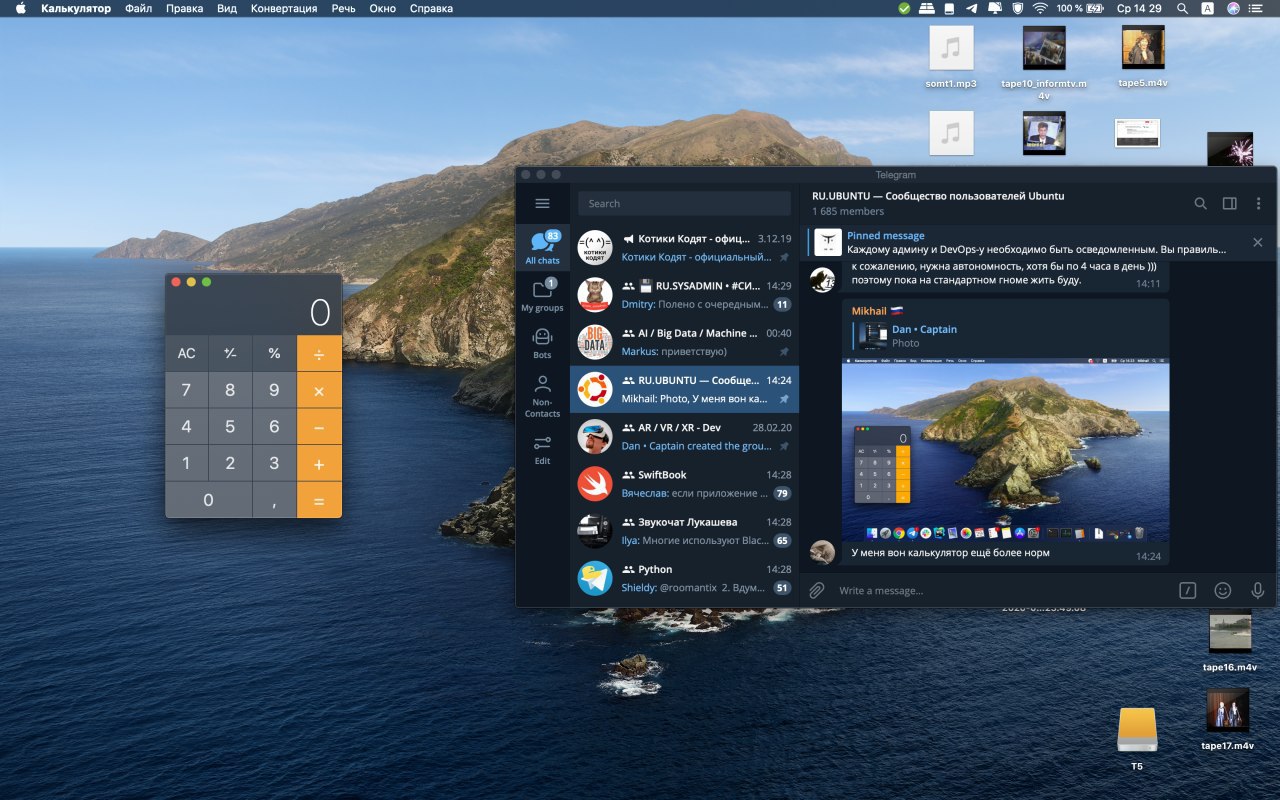
Task: Click digit 7 on the calculator
Action: pyautogui.click(x=186, y=390)
